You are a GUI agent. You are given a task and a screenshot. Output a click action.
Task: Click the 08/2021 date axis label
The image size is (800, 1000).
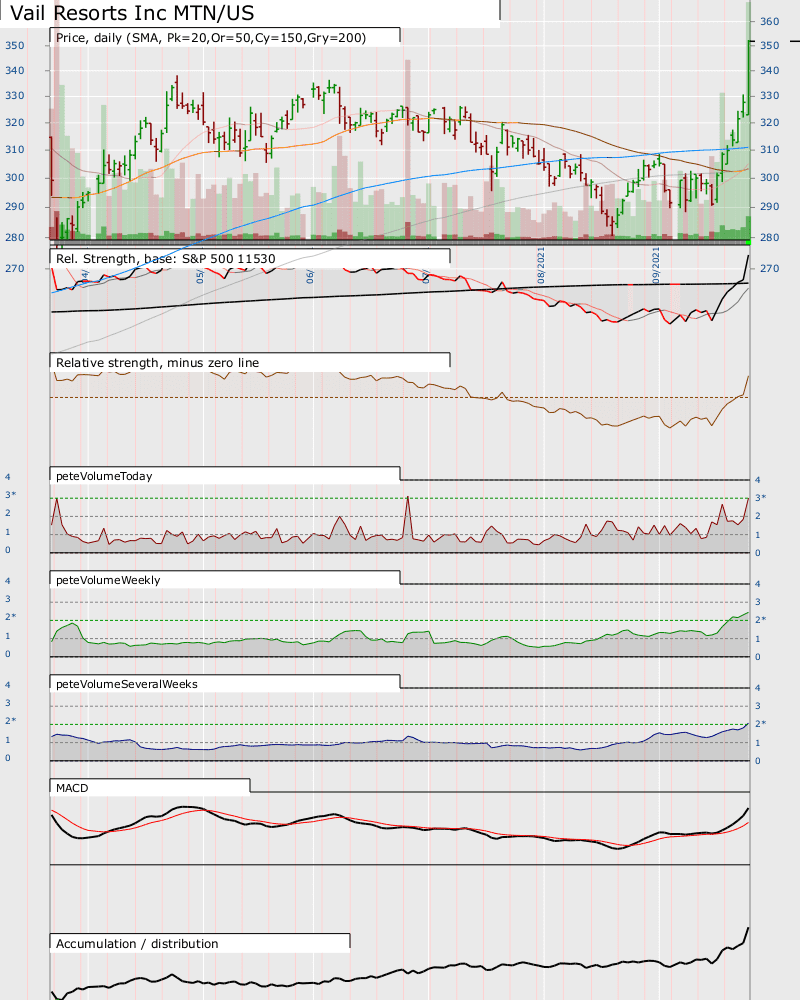coord(541,265)
